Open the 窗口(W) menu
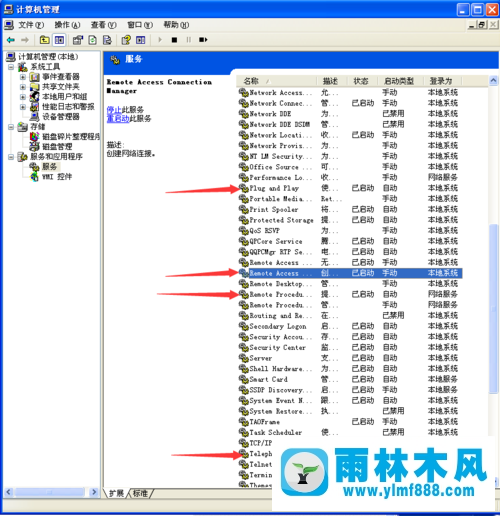The image size is (500, 516). [x=140, y=25]
